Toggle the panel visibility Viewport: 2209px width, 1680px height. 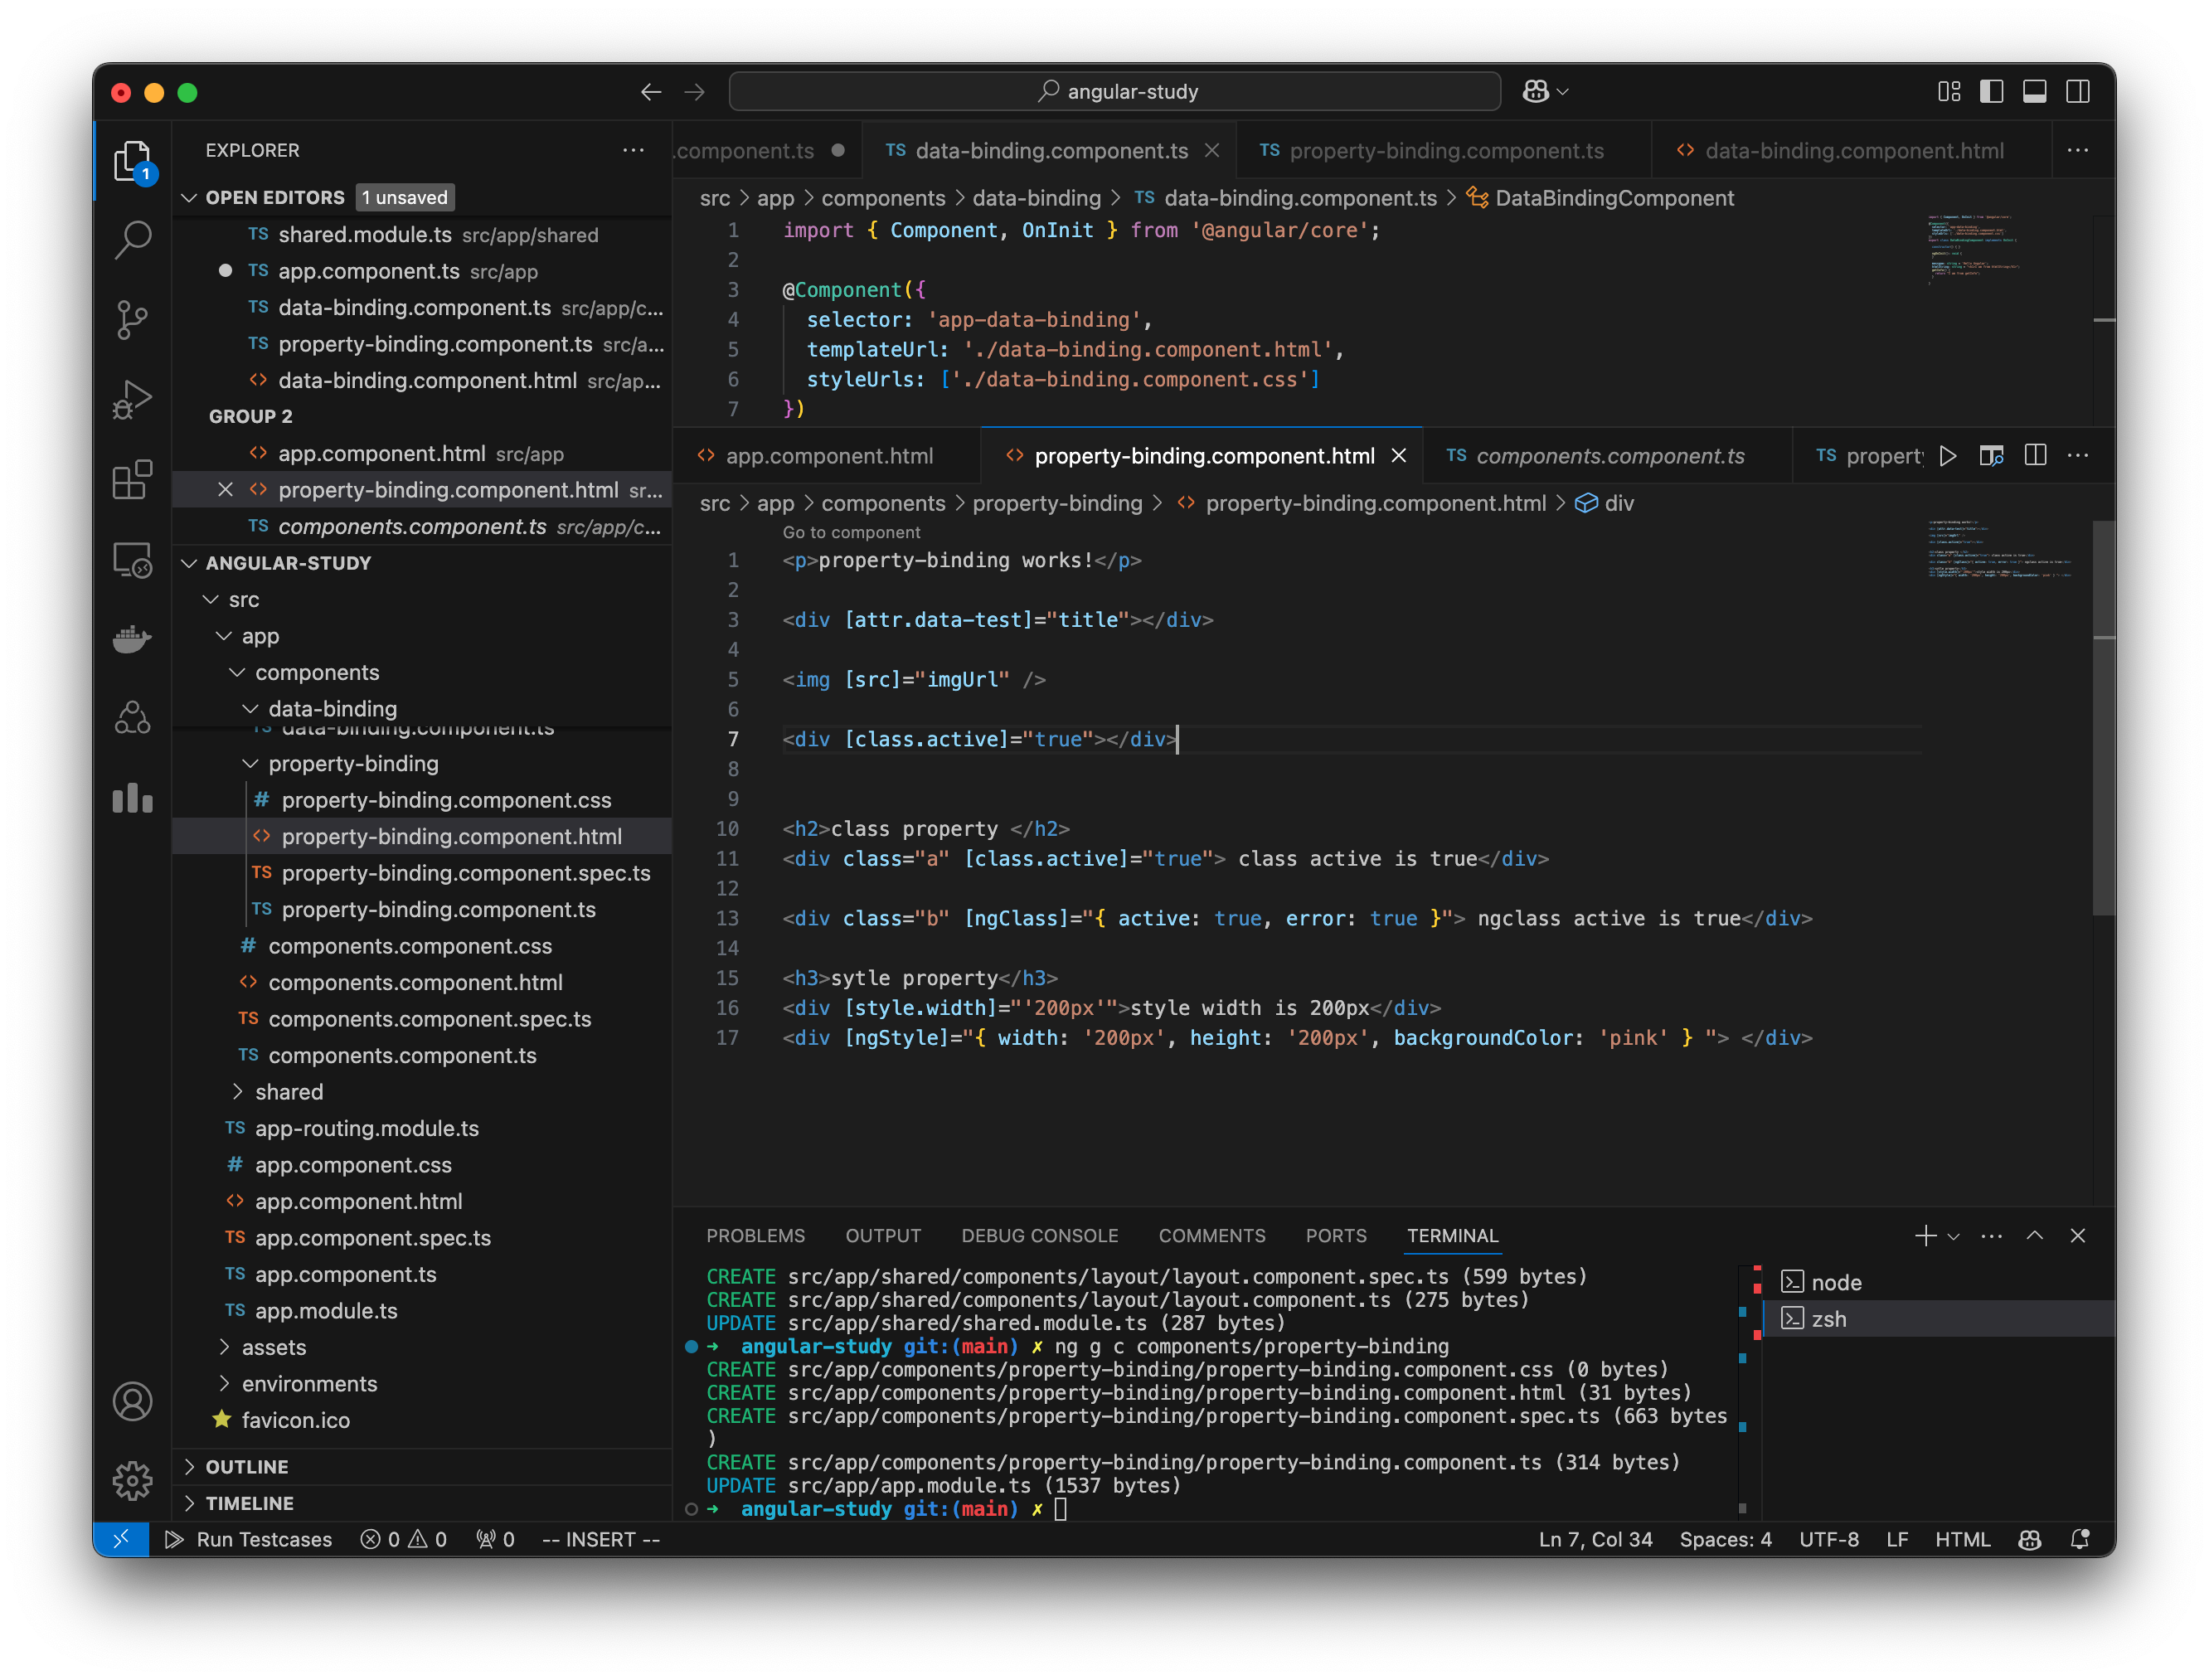tap(2035, 91)
